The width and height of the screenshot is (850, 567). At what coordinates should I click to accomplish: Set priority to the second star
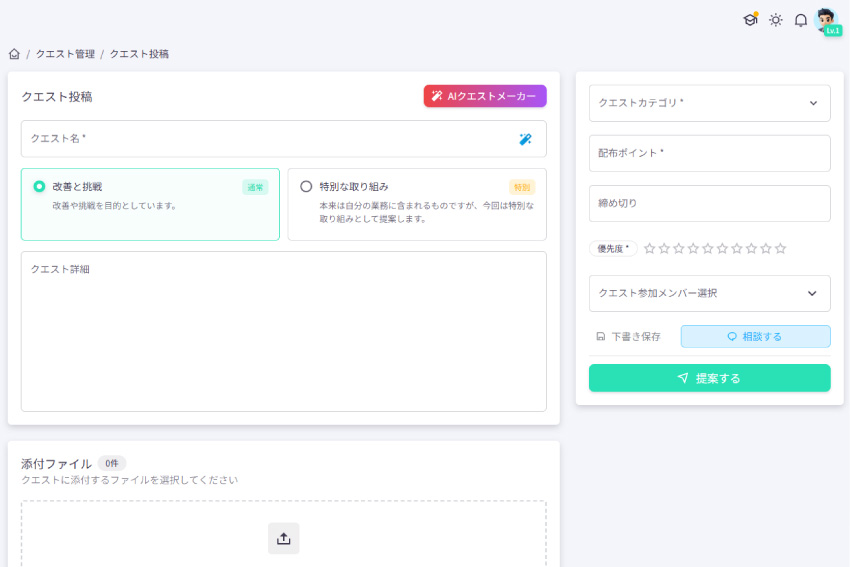[664, 249]
